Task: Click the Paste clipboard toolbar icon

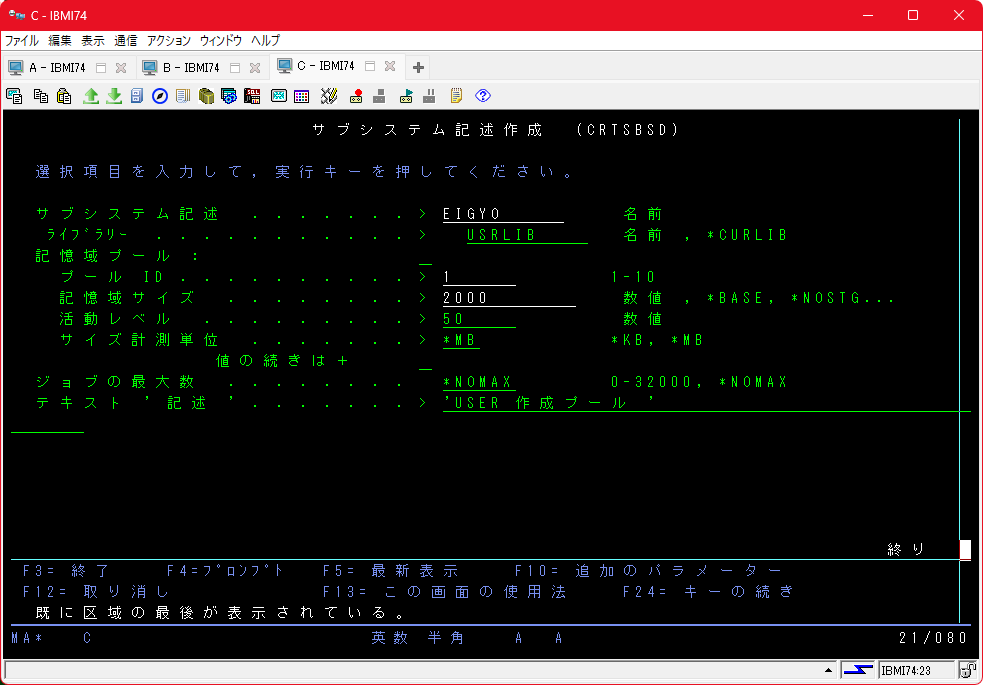Action: tap(64, 96)
